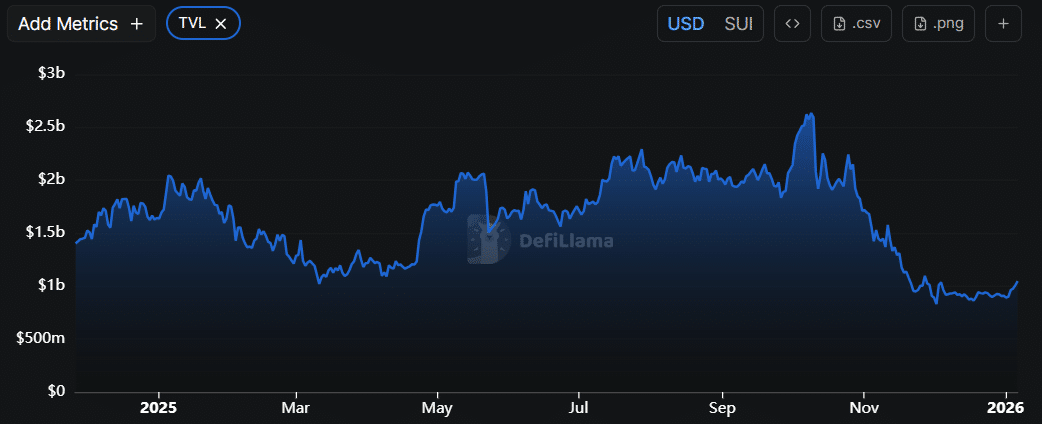Click the $1.5b y-axis label
Screen dimensions: 1042x424
click(45, 232)
